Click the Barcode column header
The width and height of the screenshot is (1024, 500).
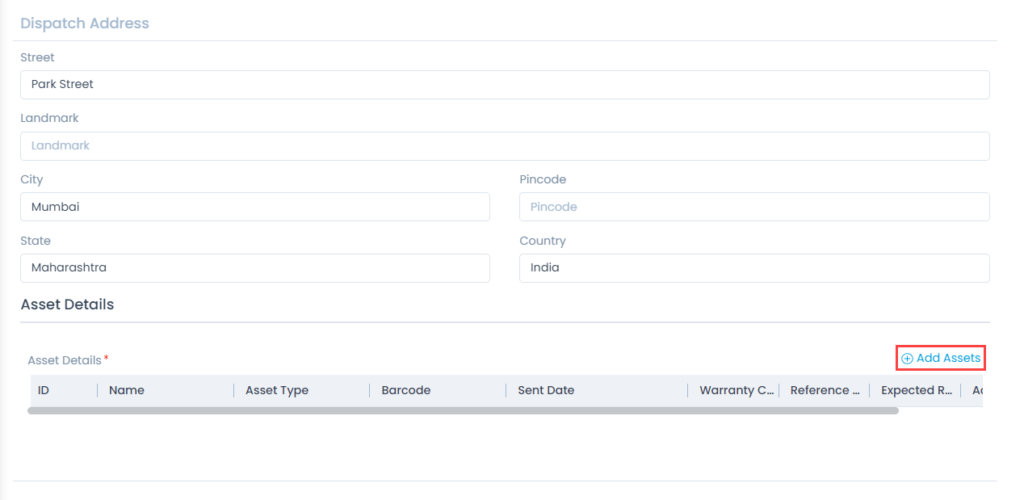pos(406,390)
